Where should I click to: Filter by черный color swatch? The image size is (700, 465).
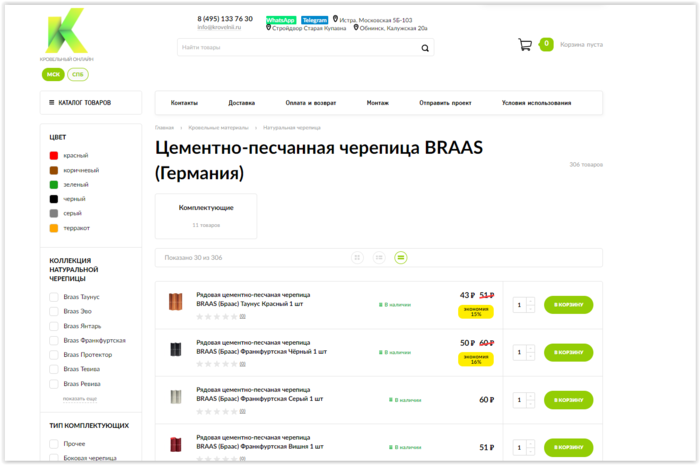coord(54,199)
